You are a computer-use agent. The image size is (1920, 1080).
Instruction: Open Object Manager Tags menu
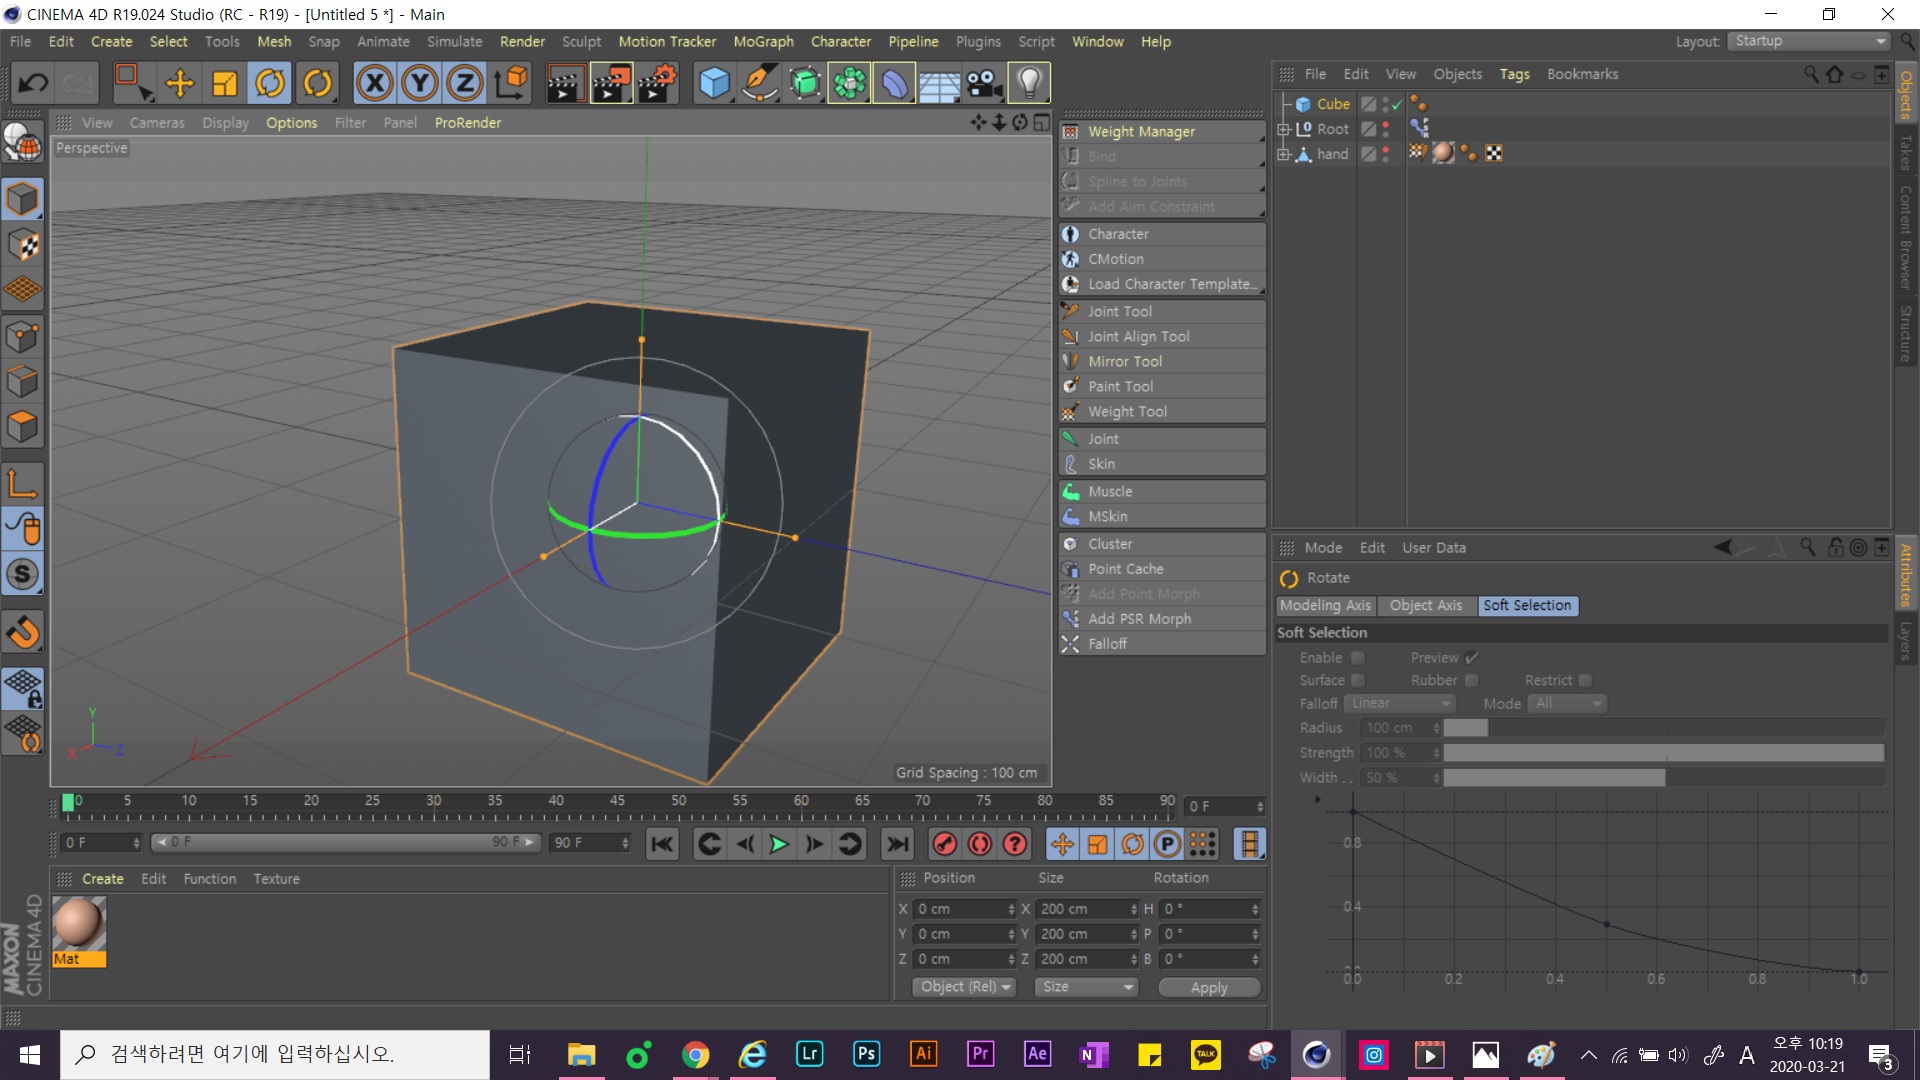point(1514,74)
